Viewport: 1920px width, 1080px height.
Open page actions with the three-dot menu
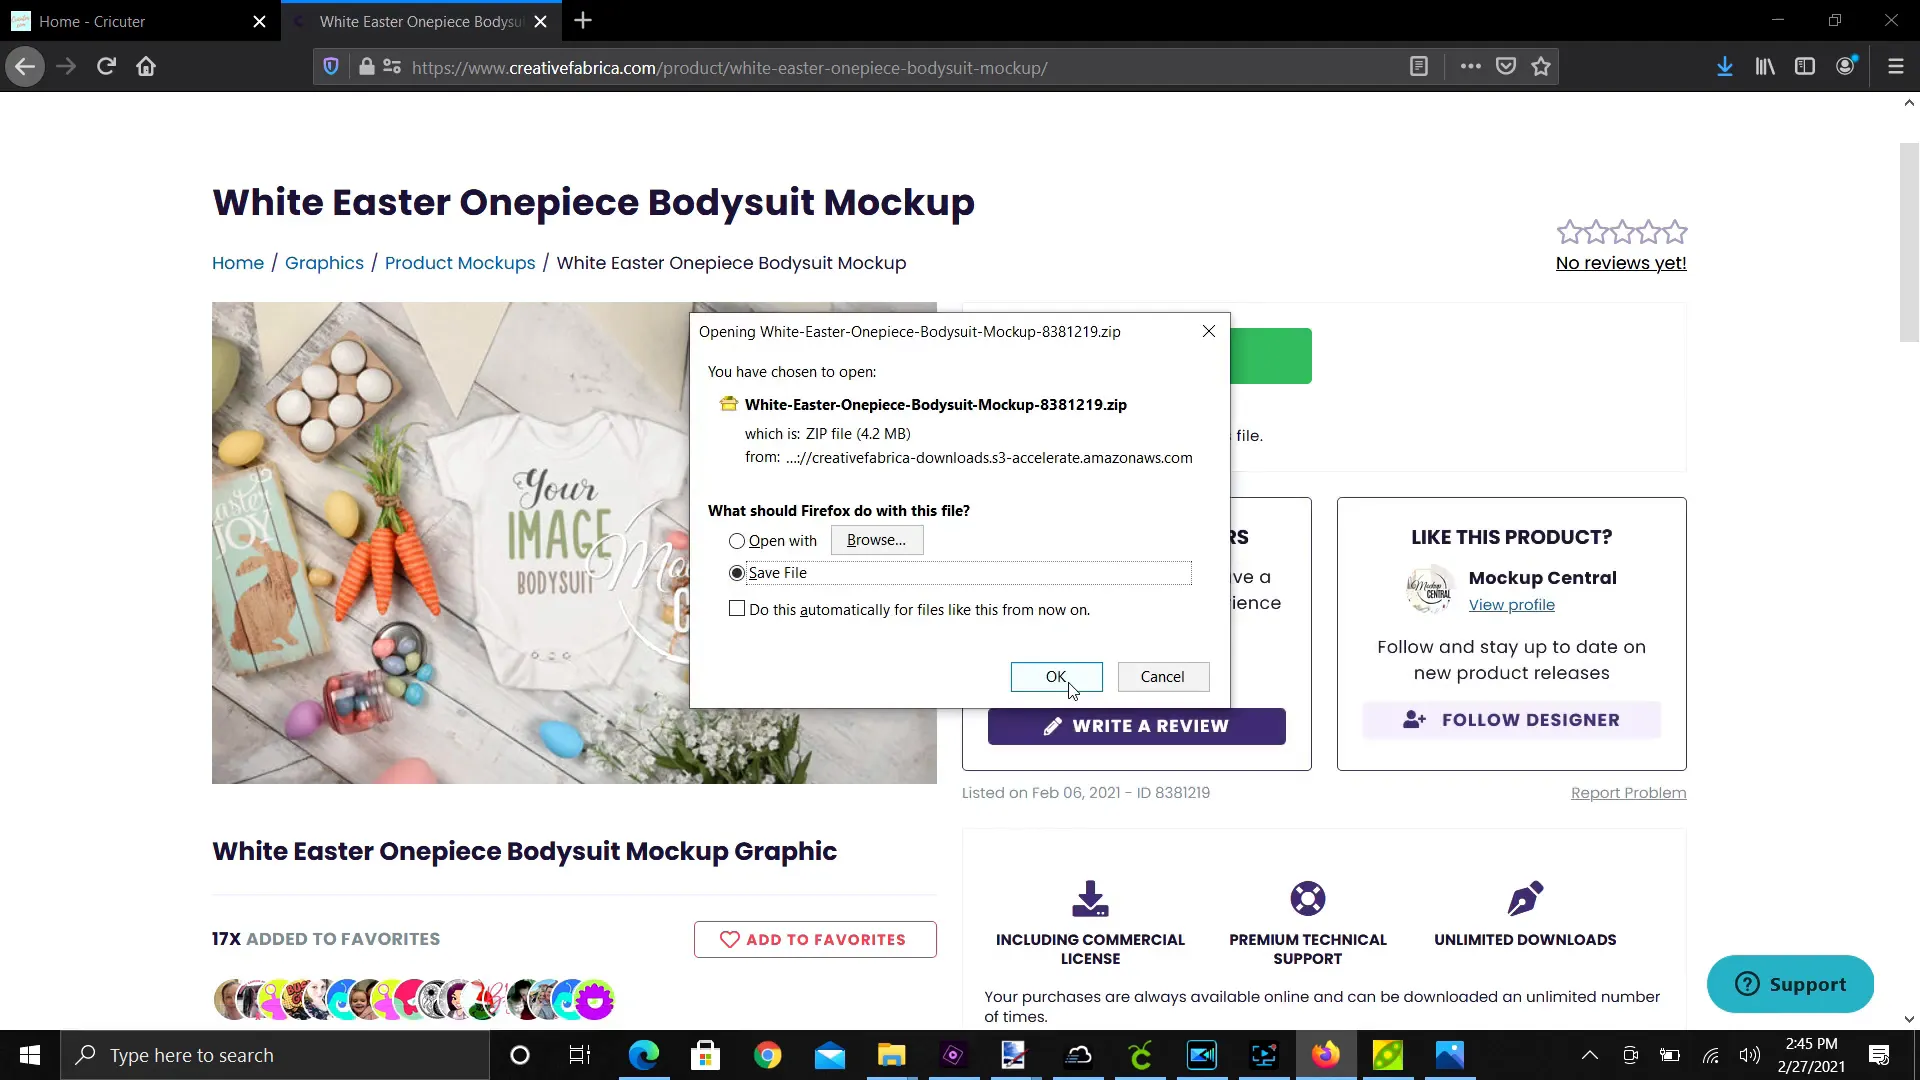click(1470, 66)
